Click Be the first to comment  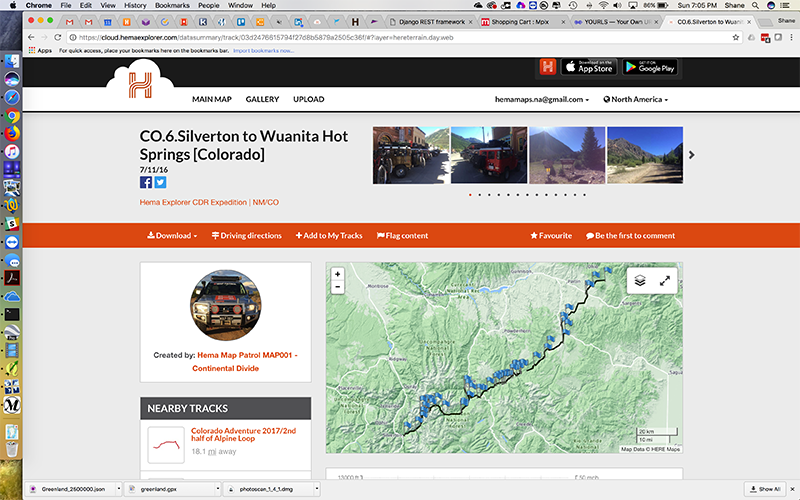631,236
